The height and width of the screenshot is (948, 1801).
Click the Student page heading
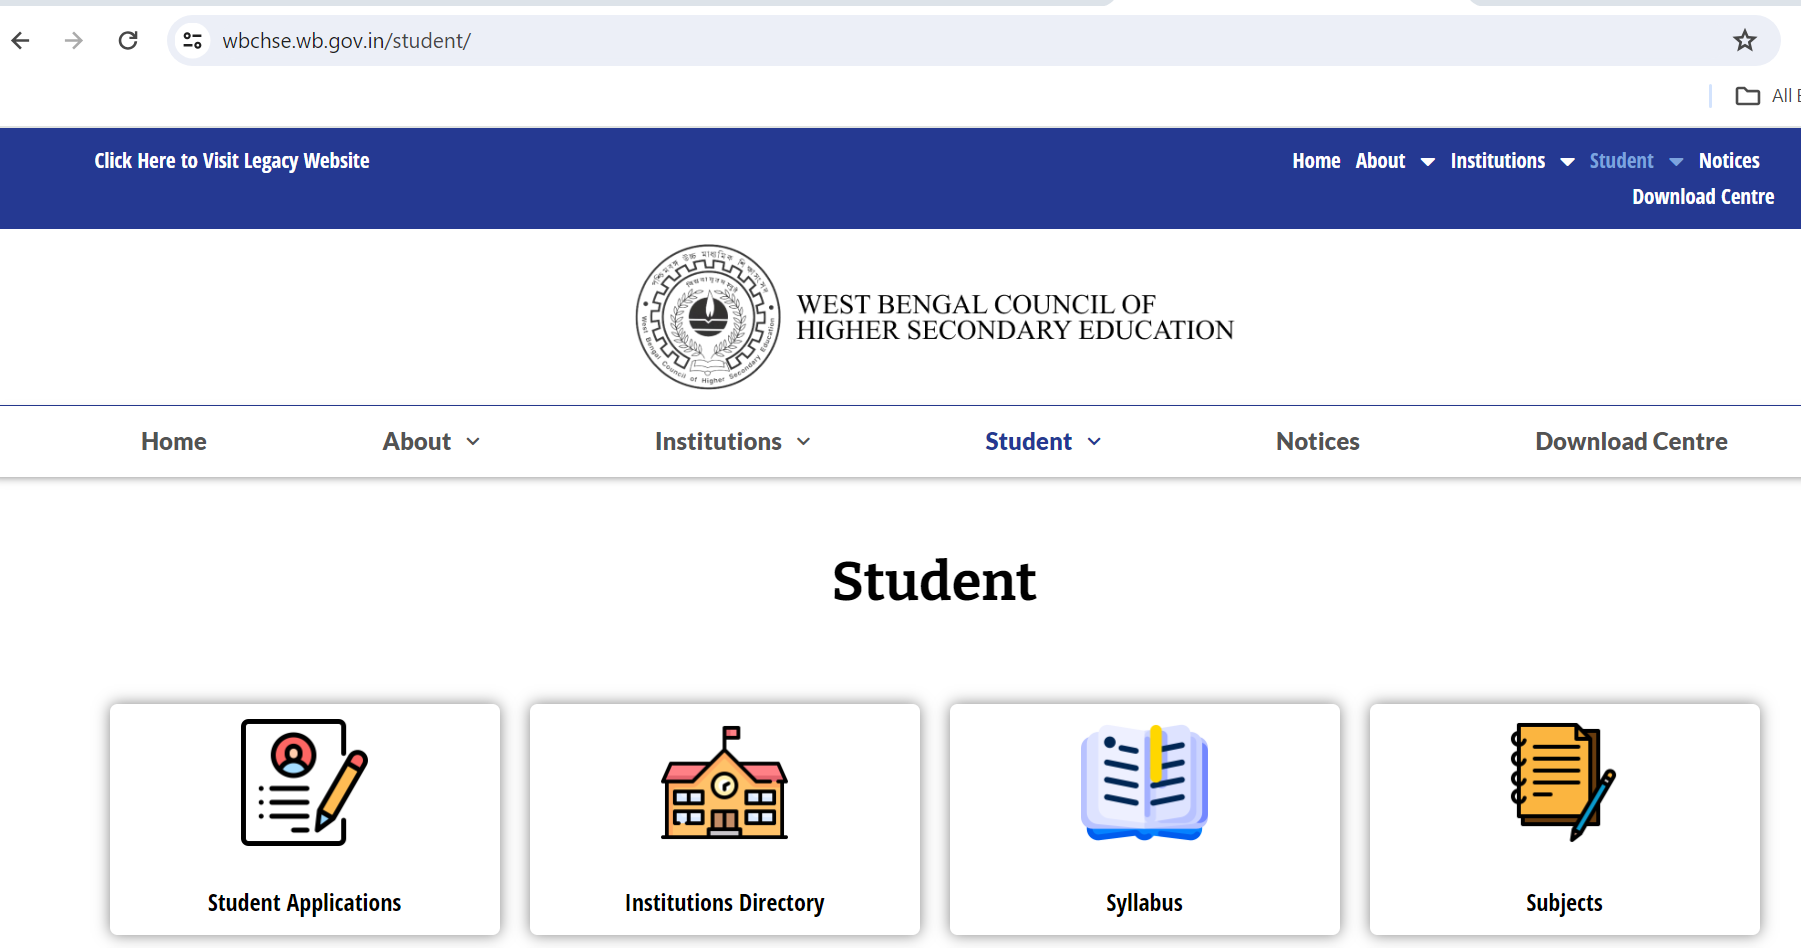coord(934,581)
